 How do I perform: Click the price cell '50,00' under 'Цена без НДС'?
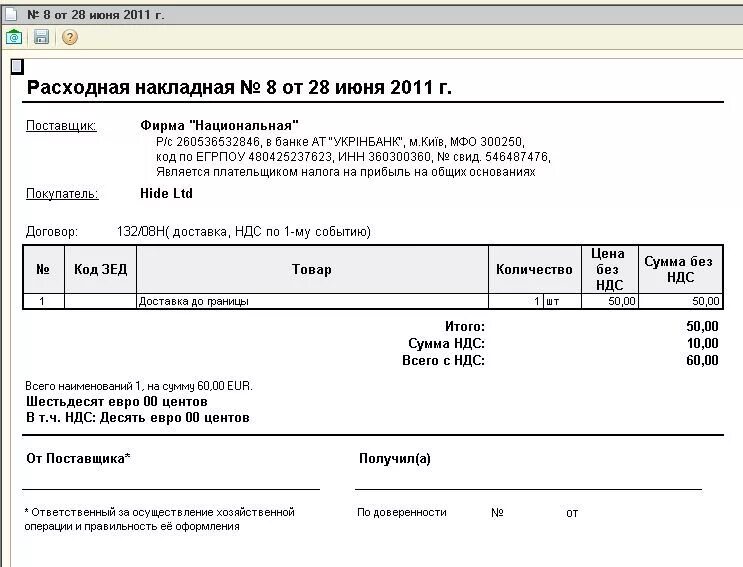(609, 301)
